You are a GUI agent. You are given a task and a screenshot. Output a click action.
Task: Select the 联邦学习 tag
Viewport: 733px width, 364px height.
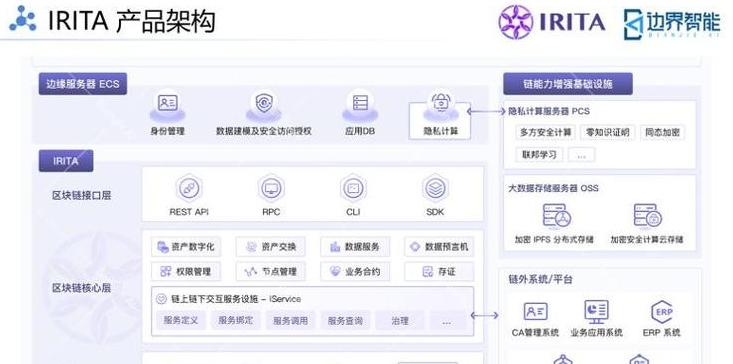point(539,155)
